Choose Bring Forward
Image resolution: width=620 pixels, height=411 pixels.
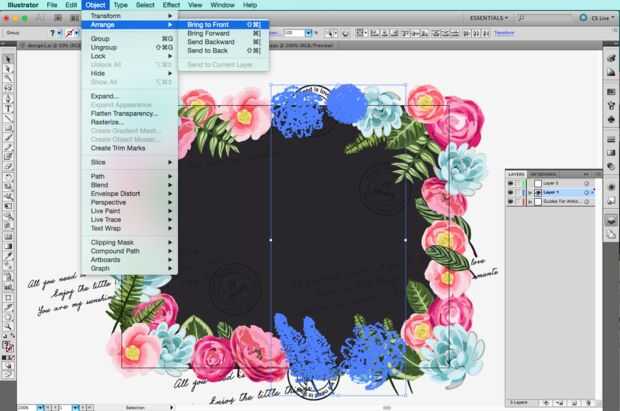click(x=224, y=33)
